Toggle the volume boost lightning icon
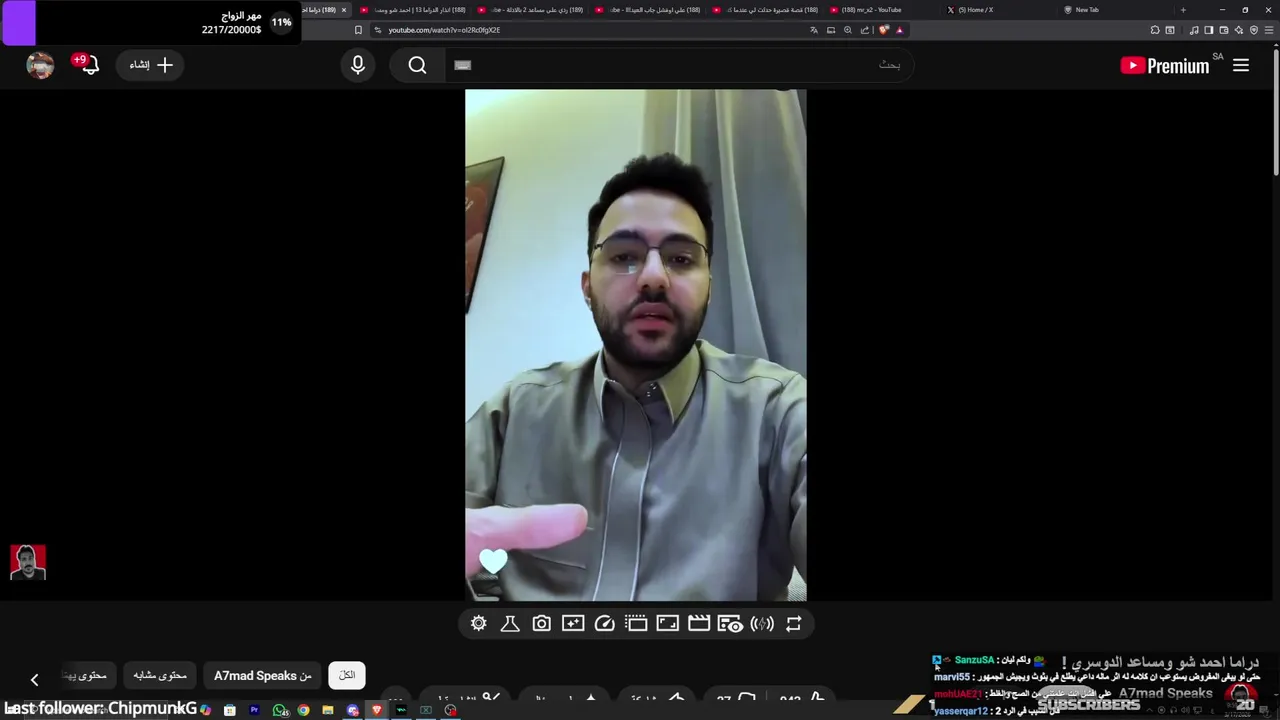 [762, 624]
